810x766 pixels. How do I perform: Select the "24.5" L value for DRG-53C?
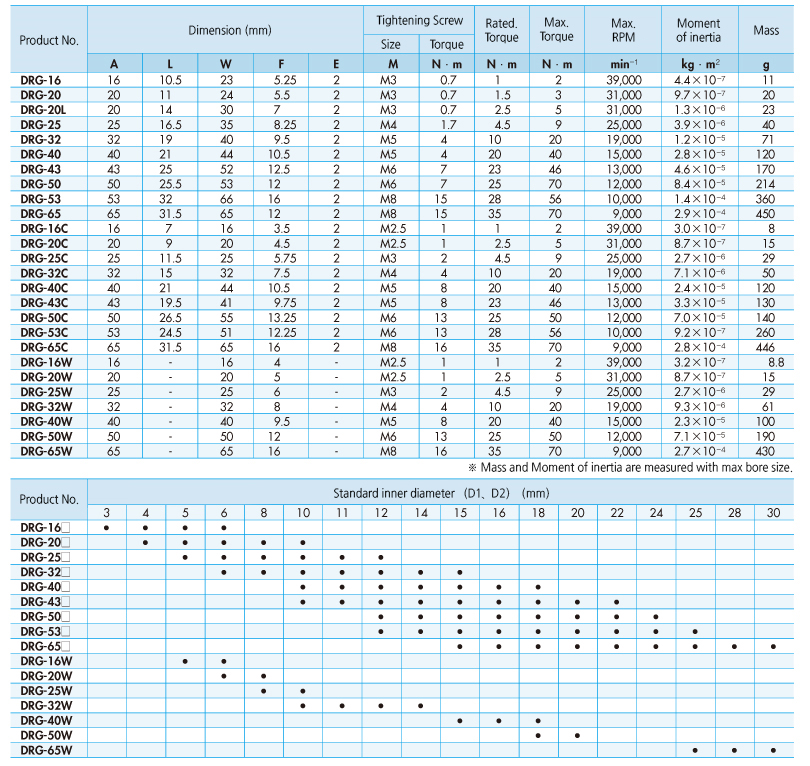tap(170, 333)
